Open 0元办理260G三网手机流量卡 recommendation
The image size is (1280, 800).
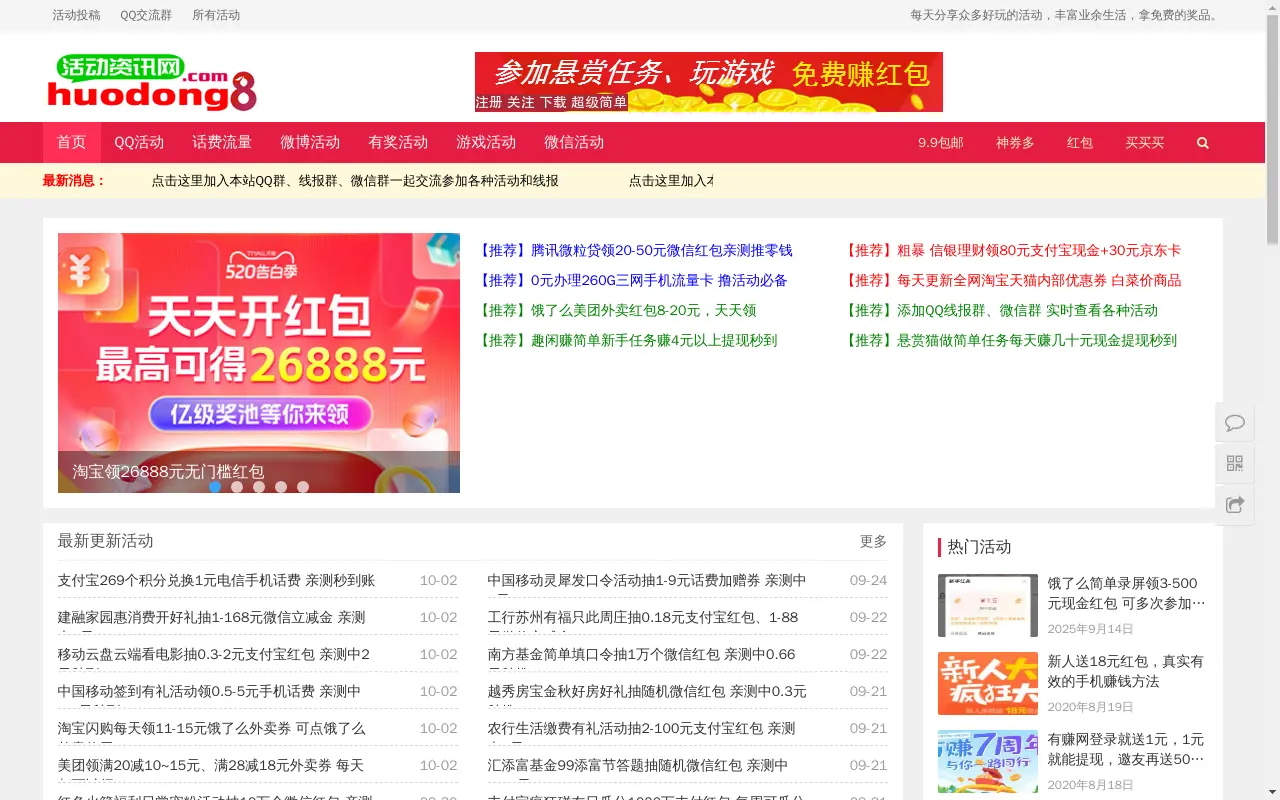(633, 280)
